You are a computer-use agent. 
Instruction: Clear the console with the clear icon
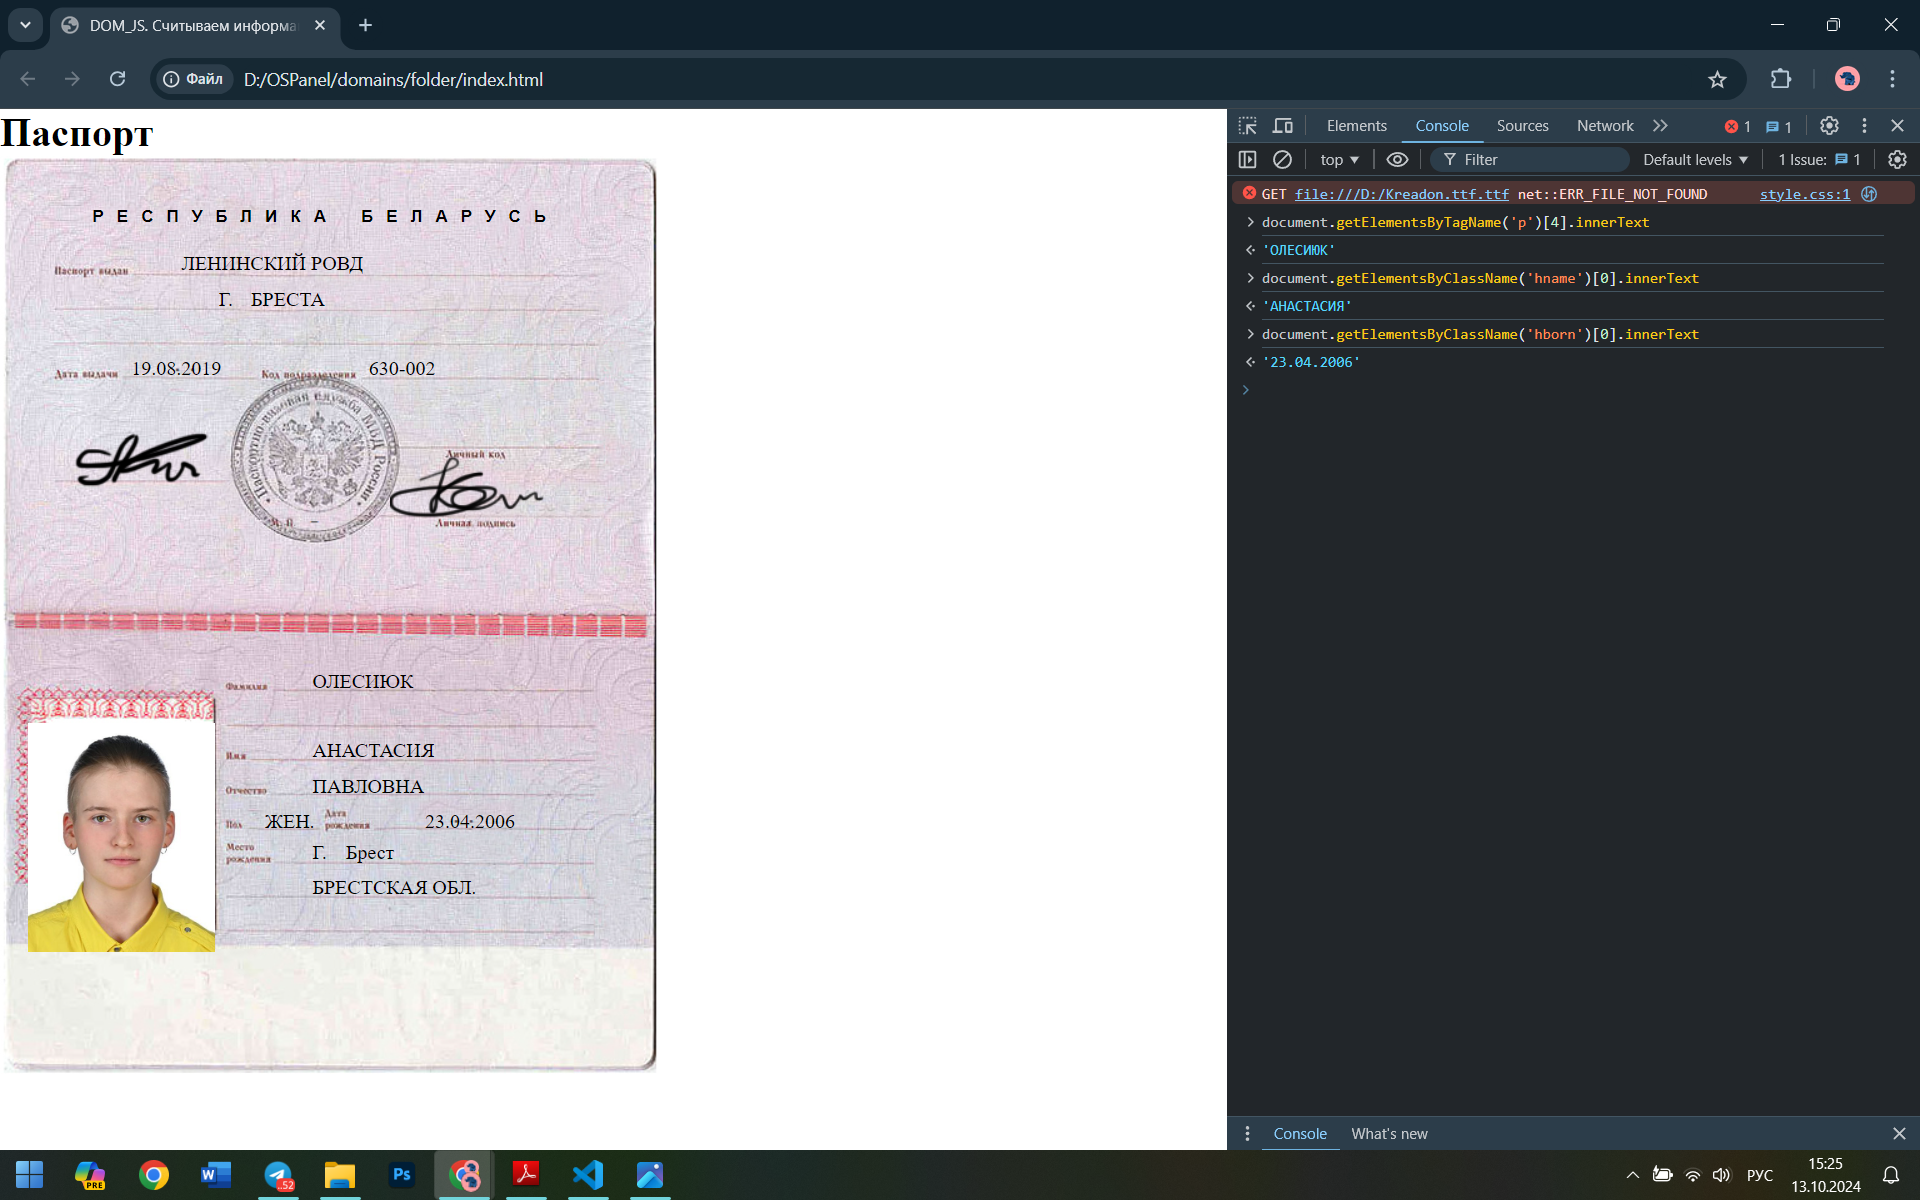1282,160
